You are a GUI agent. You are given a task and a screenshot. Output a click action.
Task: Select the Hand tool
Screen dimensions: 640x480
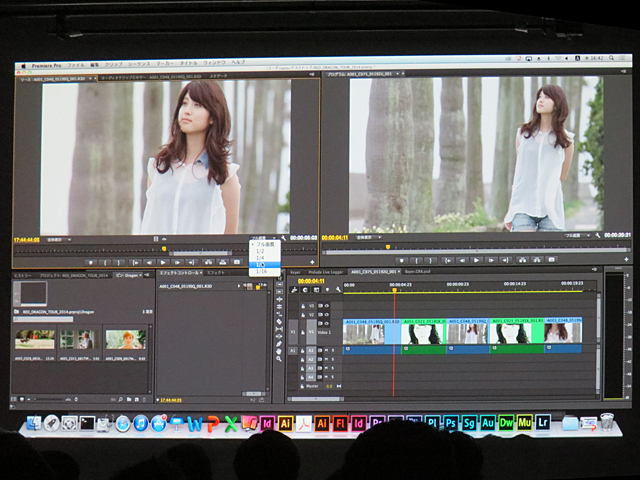click(279, 351)
